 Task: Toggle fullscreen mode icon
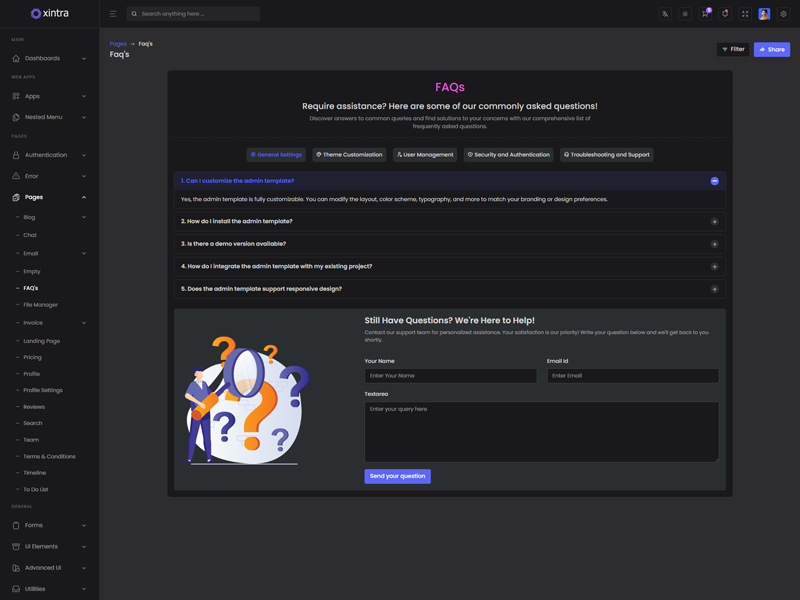tap(745, 14)
